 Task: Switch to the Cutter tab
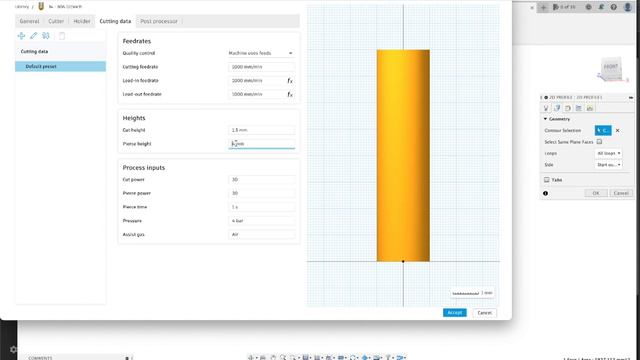coord(56,21)
